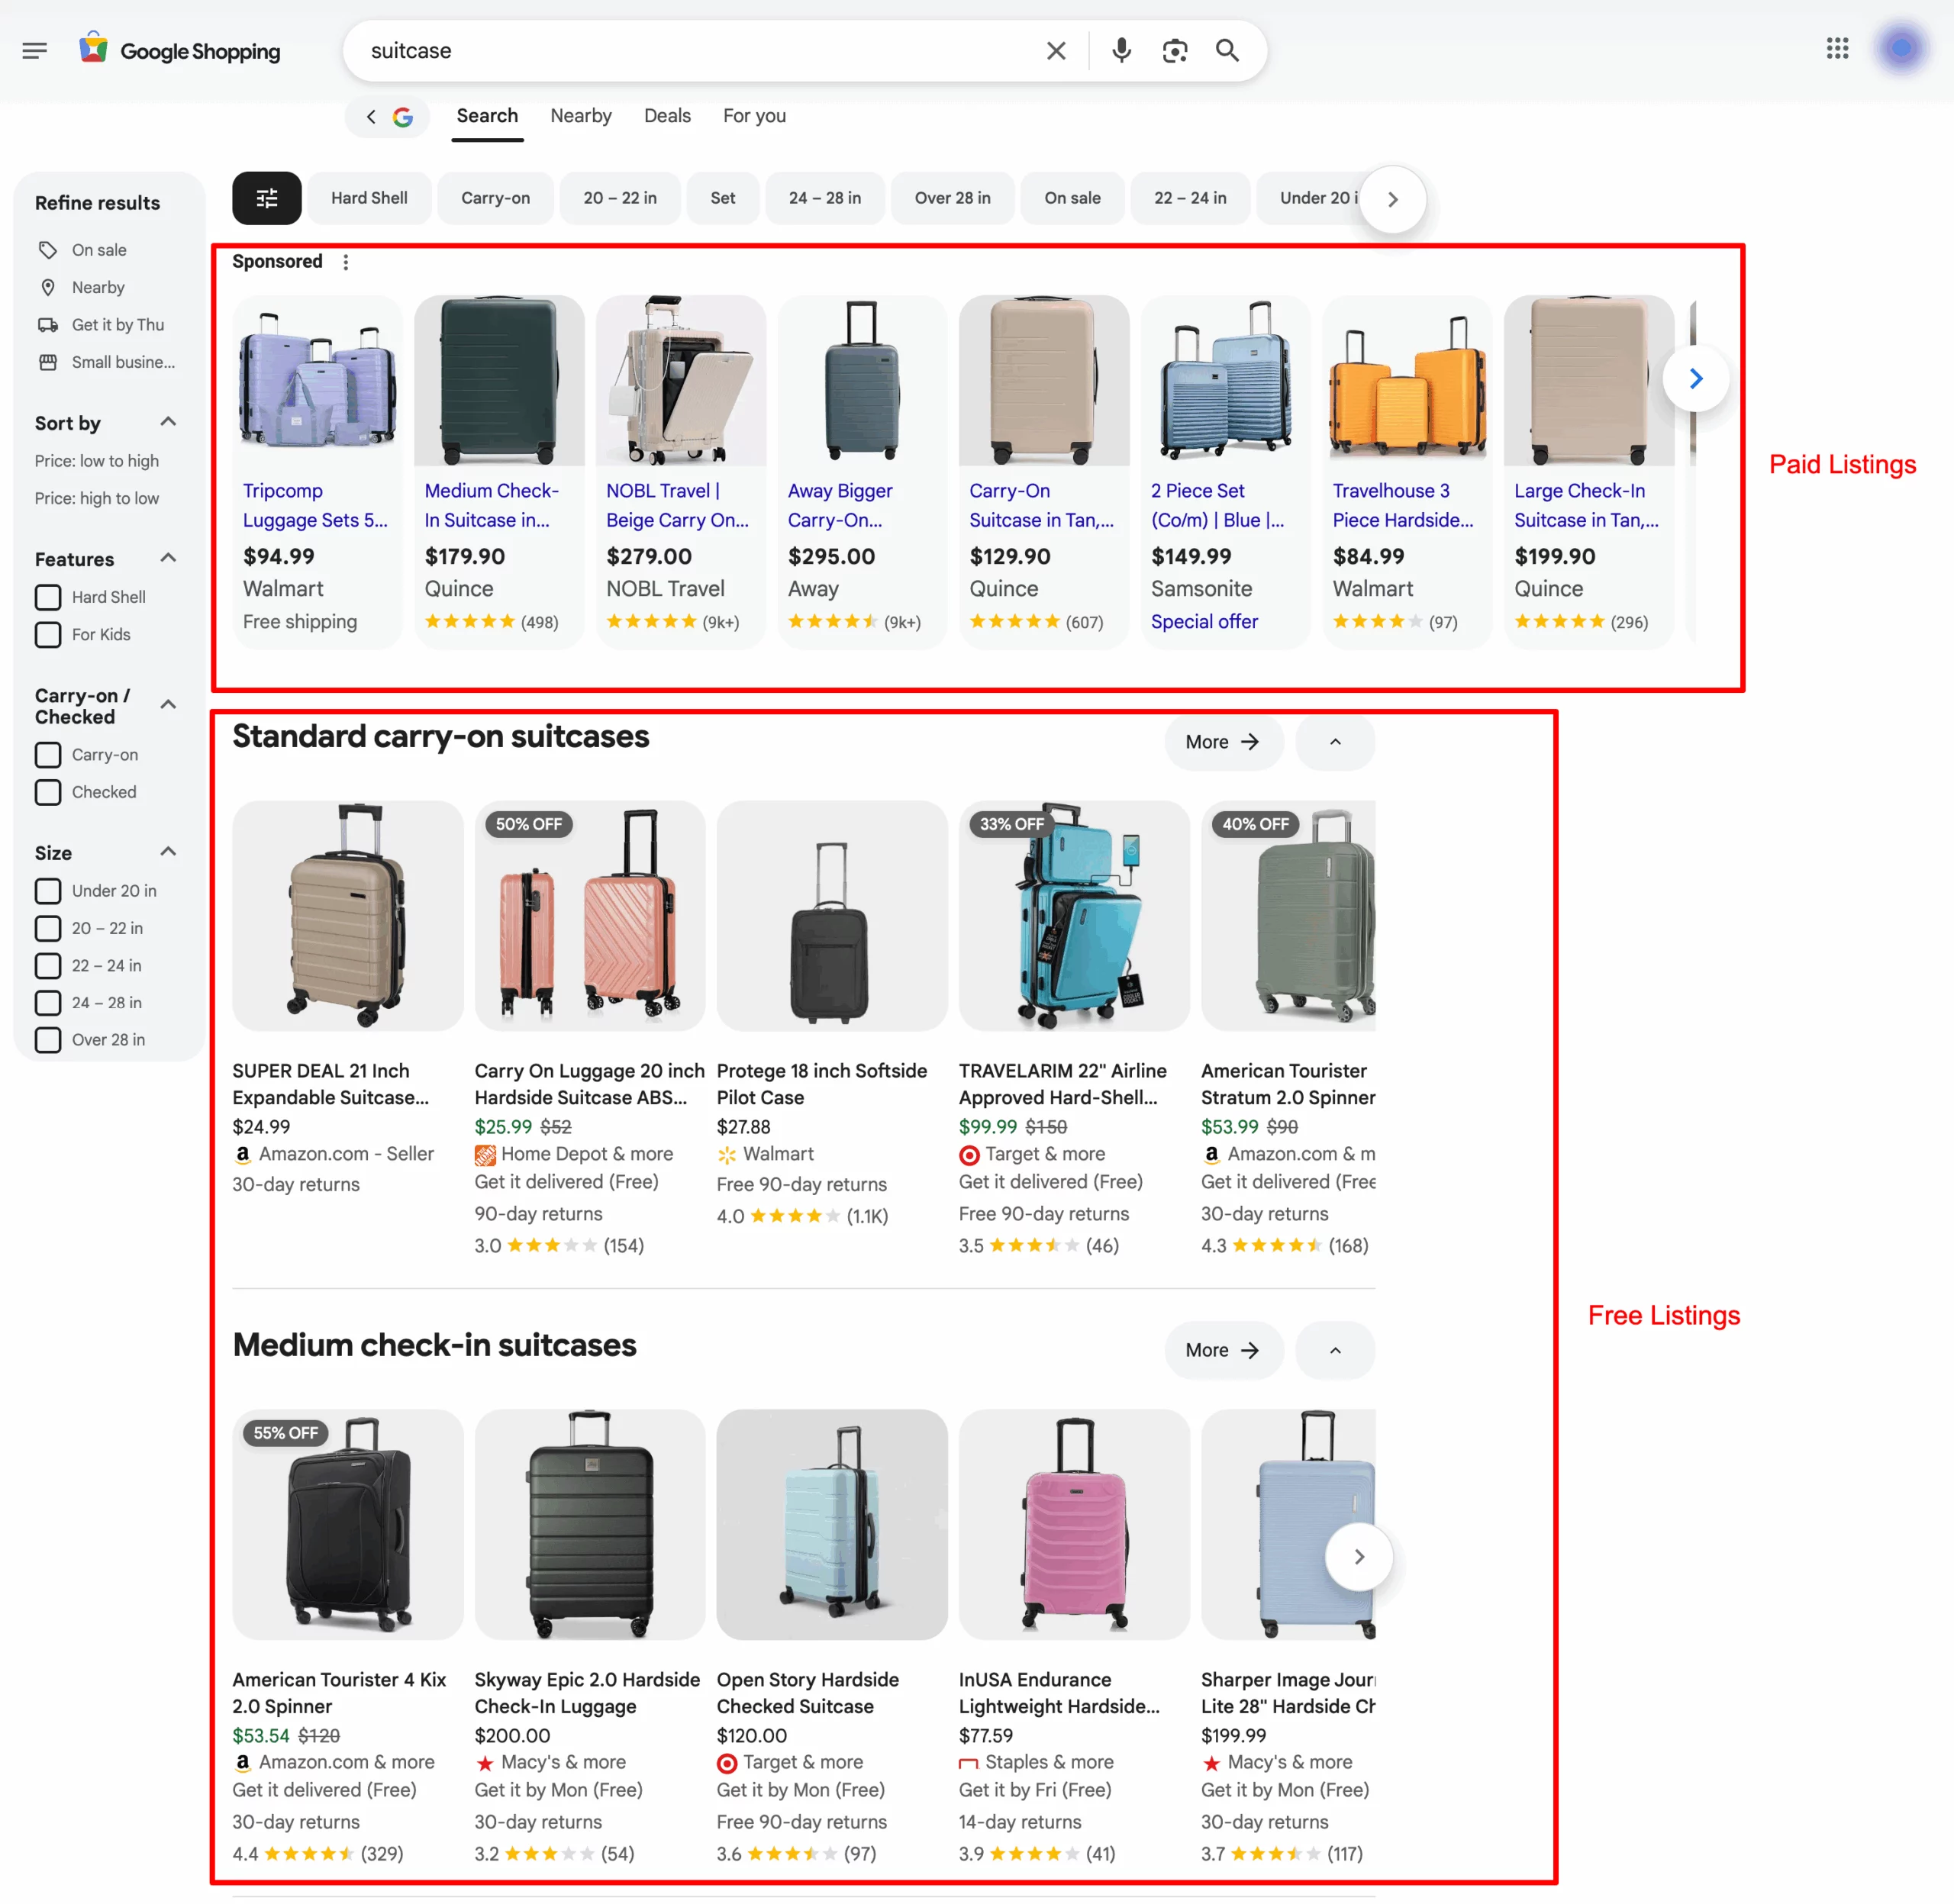Select Under 20 in size checkbox
The image size is (1954, 1904).
point(48,891)
